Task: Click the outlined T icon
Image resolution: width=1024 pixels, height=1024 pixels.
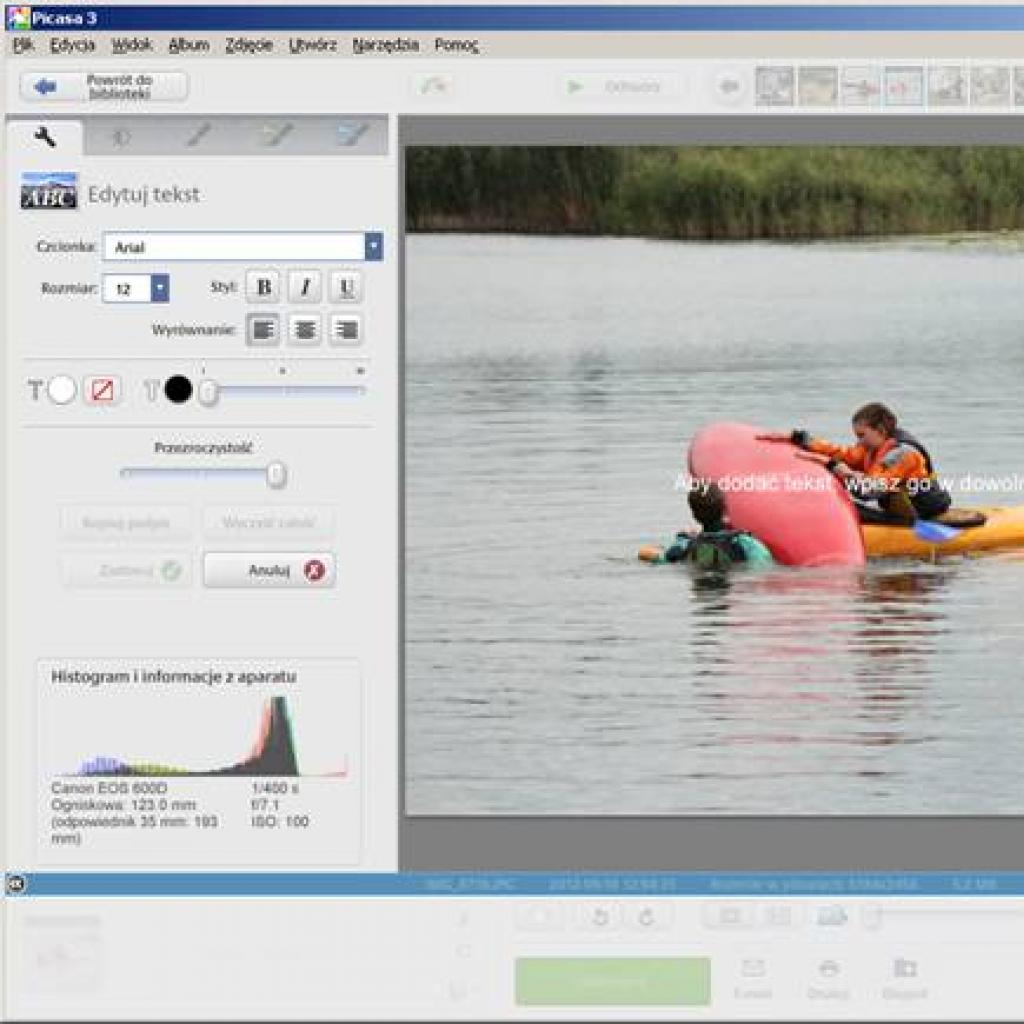Action: pyautogui.click(x=152, y=391)
